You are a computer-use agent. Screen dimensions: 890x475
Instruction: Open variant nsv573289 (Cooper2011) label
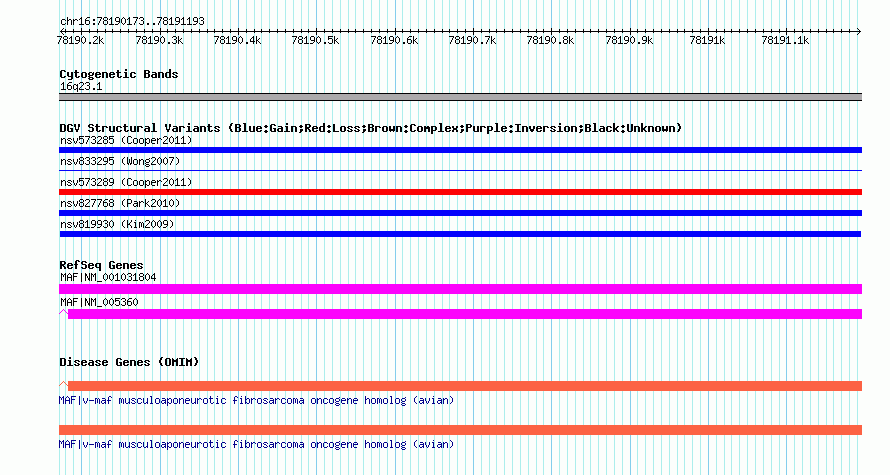126,182
